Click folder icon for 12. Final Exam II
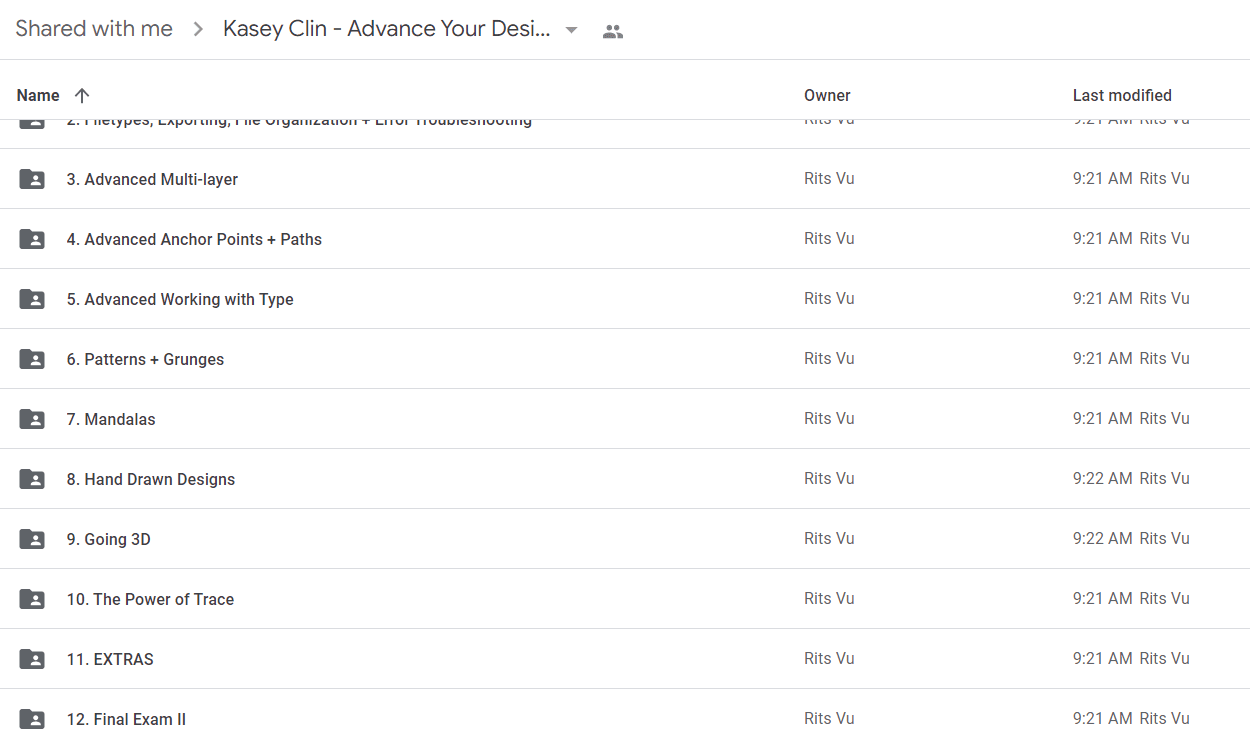 32,719
